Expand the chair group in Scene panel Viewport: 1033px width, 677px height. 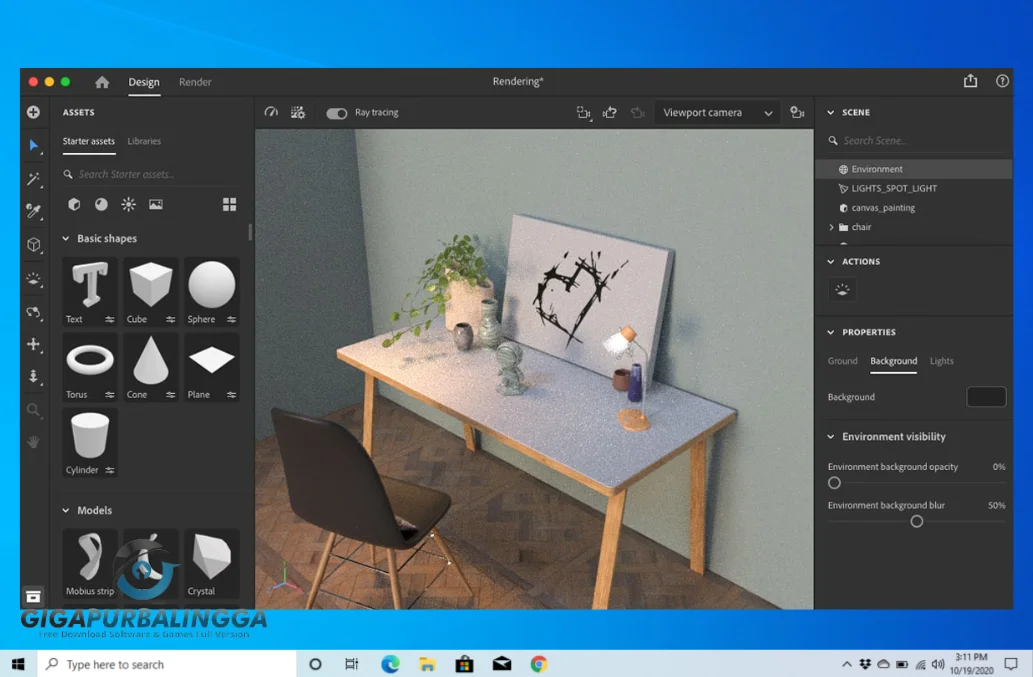coord(831,227)
